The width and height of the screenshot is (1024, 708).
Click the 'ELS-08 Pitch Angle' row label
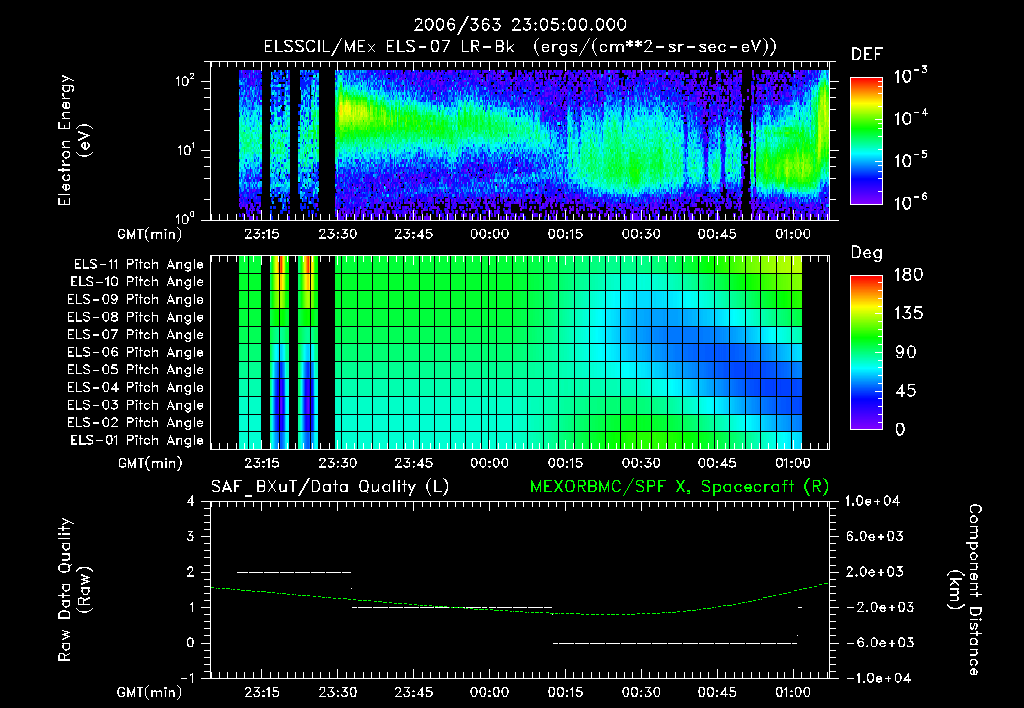pyautogui.click(x=136, y=317)
